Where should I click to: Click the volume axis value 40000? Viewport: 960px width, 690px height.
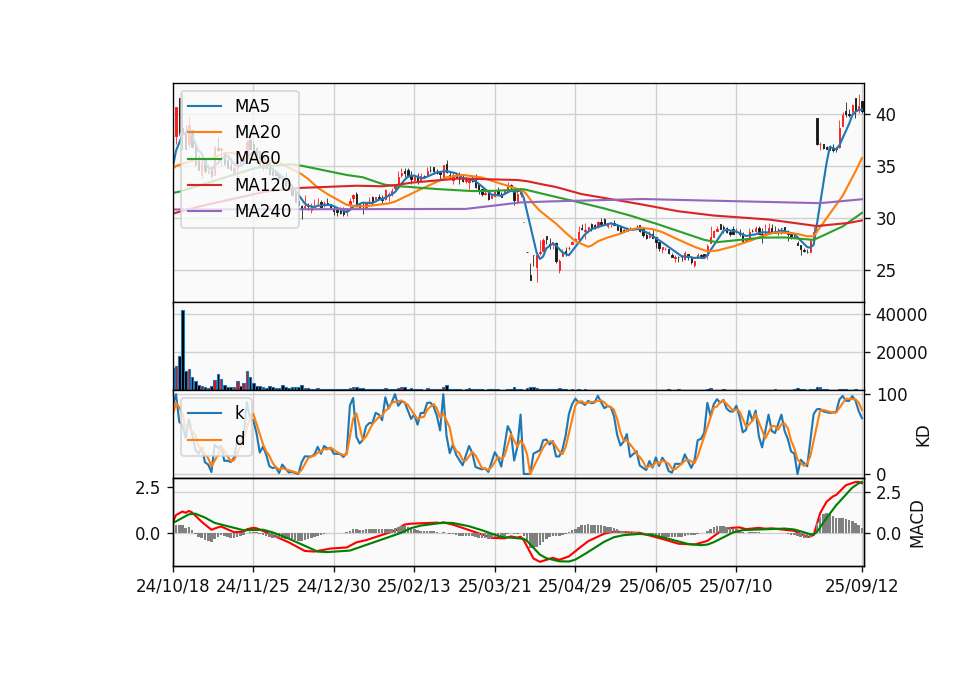pyautogui.click(x=901, y=315)
